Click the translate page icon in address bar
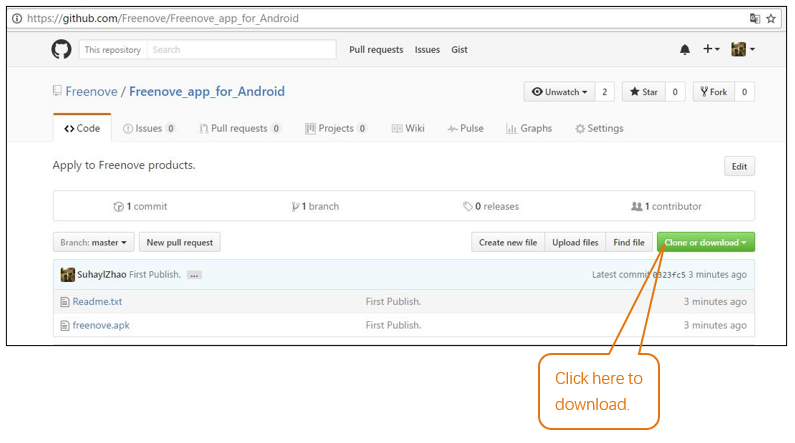Image resolution: width=795 pixels, height=443 pixels. (x=754, y=19)
